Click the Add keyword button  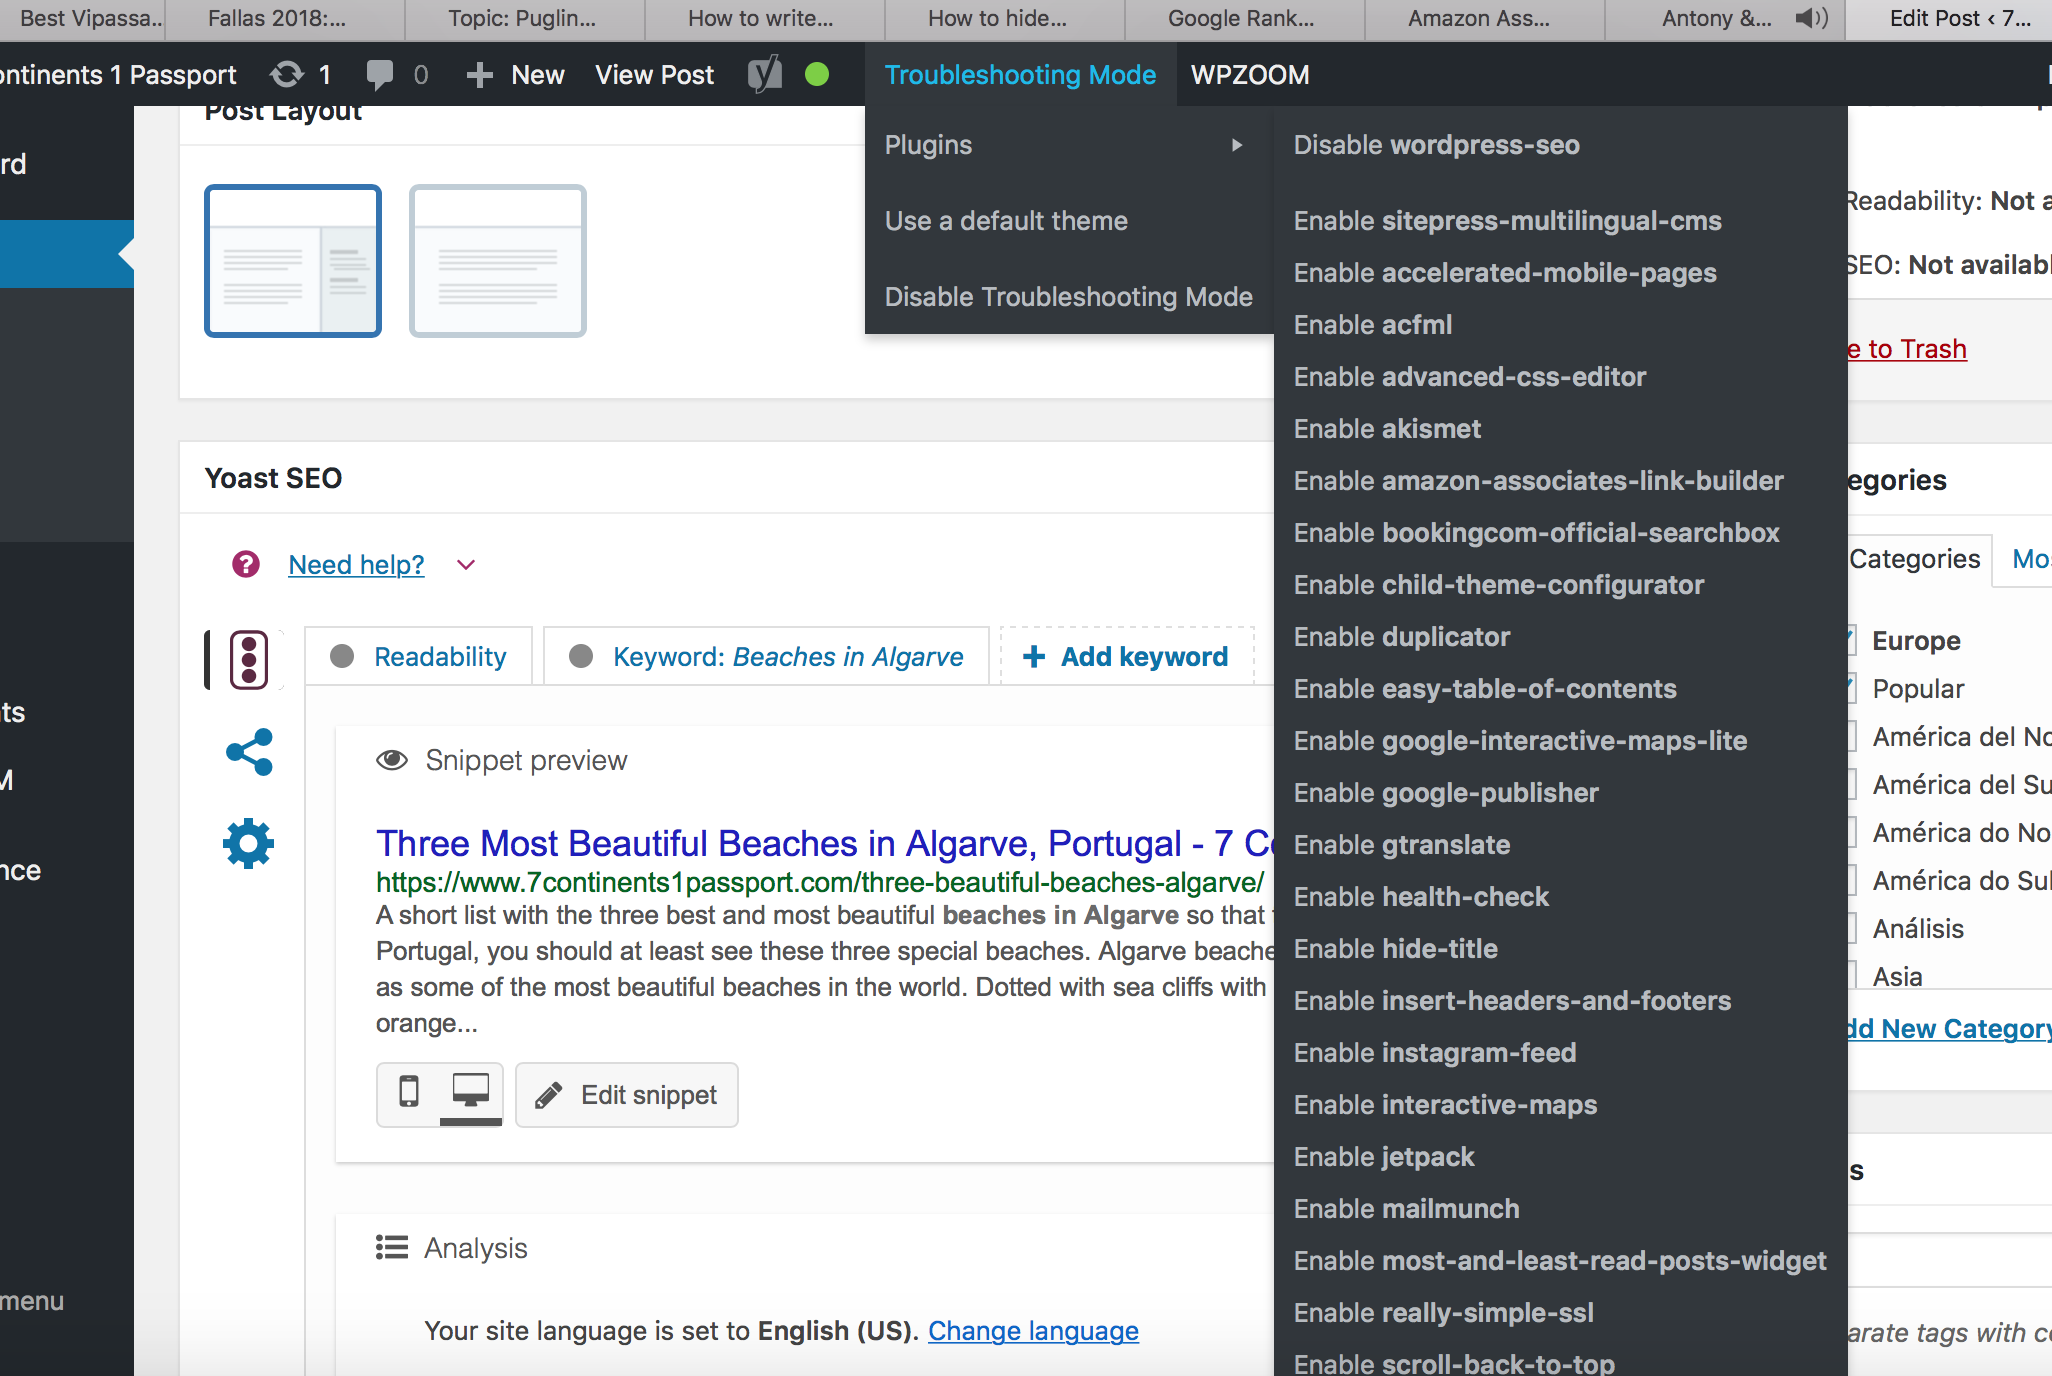point(1127,656)
